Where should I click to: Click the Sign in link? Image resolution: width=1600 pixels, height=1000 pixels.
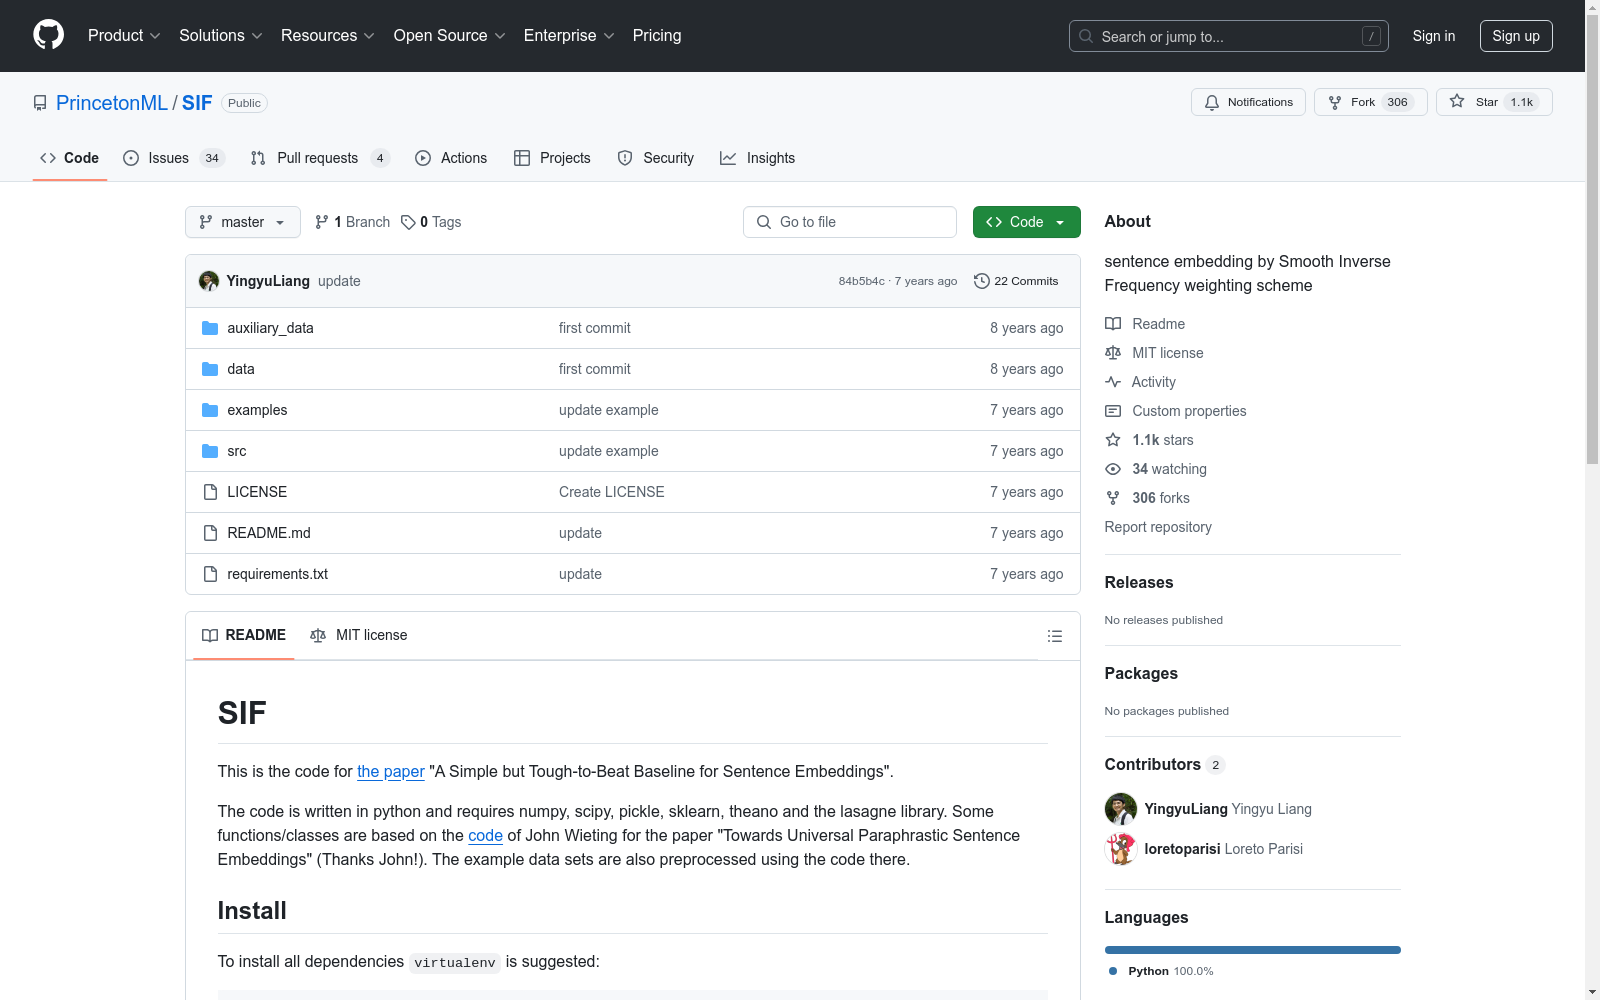pos(1434,36)
